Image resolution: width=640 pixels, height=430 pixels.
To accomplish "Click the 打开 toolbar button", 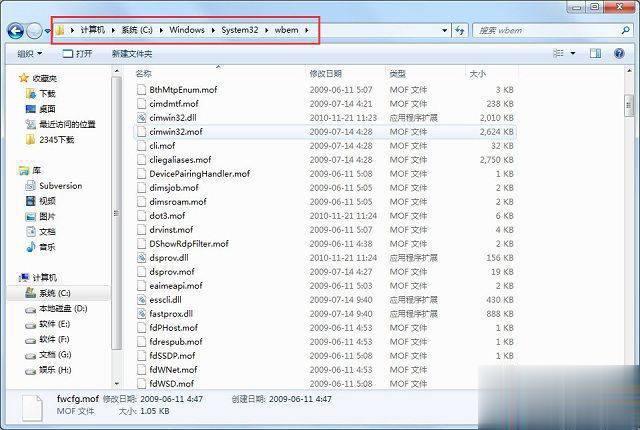I will [77, 53].
